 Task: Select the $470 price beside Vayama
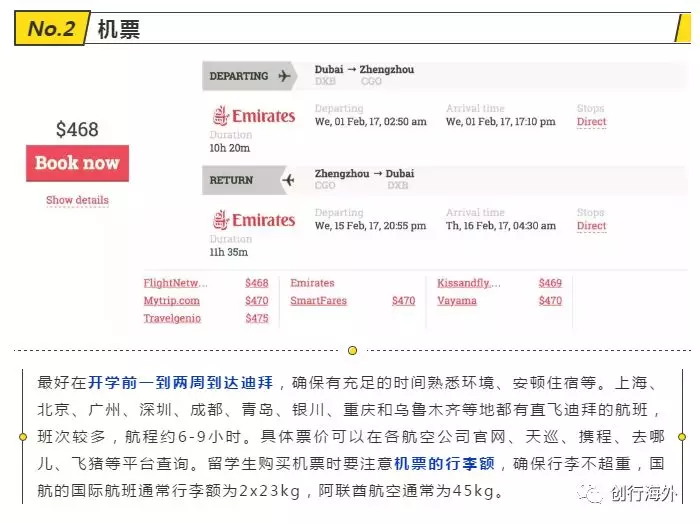pyautogui.click(x=550, y=301)
